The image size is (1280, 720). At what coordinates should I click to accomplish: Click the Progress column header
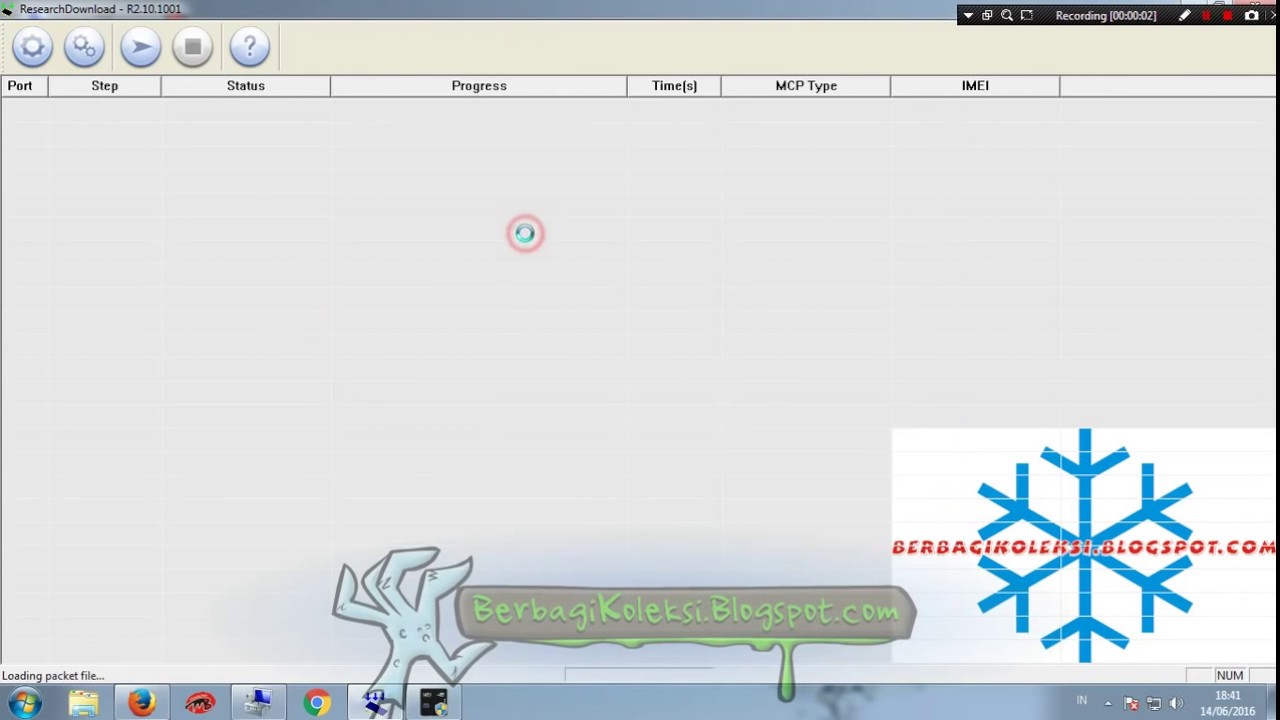479,86
